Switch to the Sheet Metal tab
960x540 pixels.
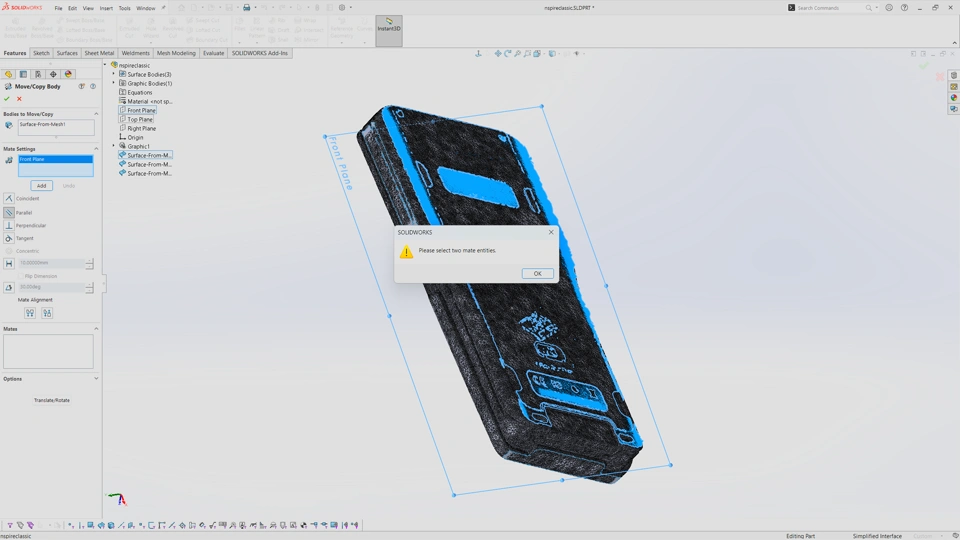[99, 53]
